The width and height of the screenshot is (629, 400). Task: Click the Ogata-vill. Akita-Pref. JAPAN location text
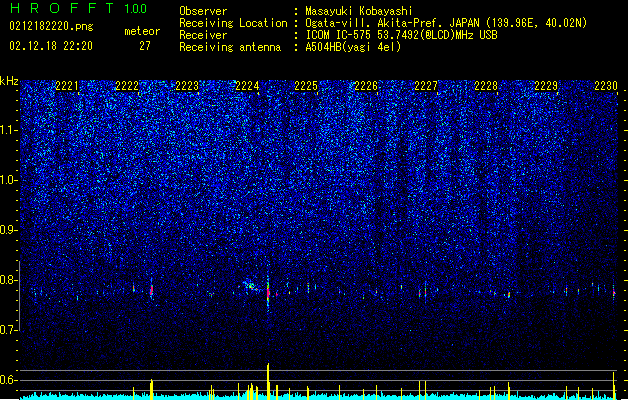click(446, 23)
